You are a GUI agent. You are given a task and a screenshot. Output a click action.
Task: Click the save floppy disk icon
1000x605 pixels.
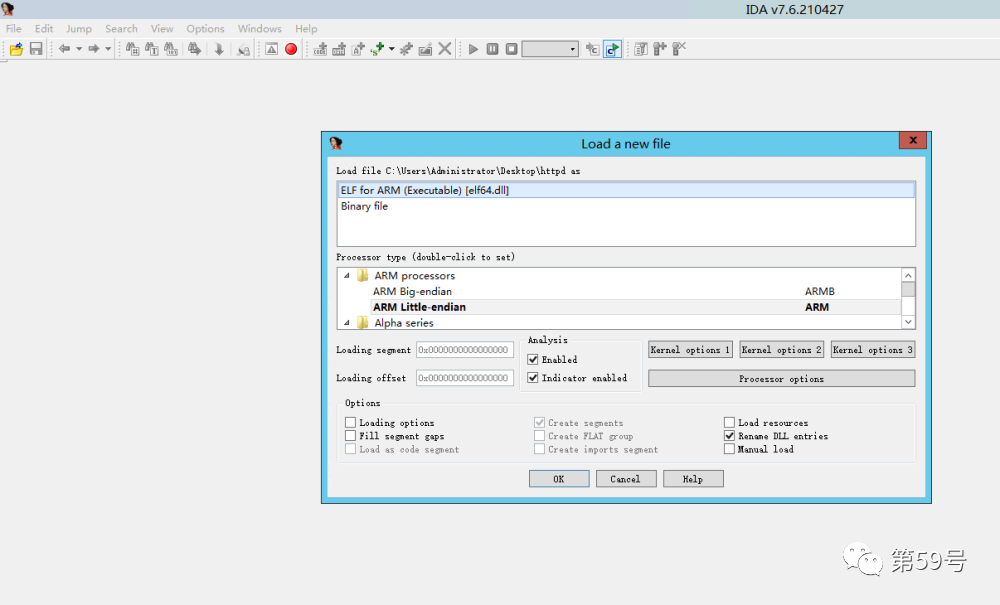(x=36, y=49)
